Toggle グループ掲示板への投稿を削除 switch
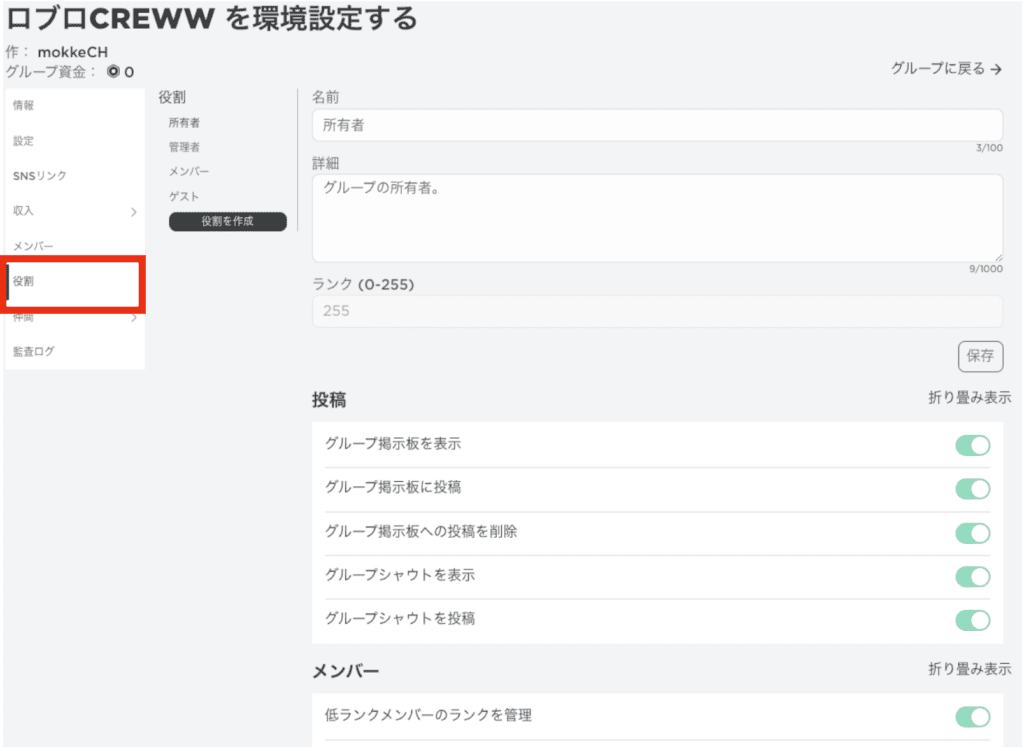 972,533
